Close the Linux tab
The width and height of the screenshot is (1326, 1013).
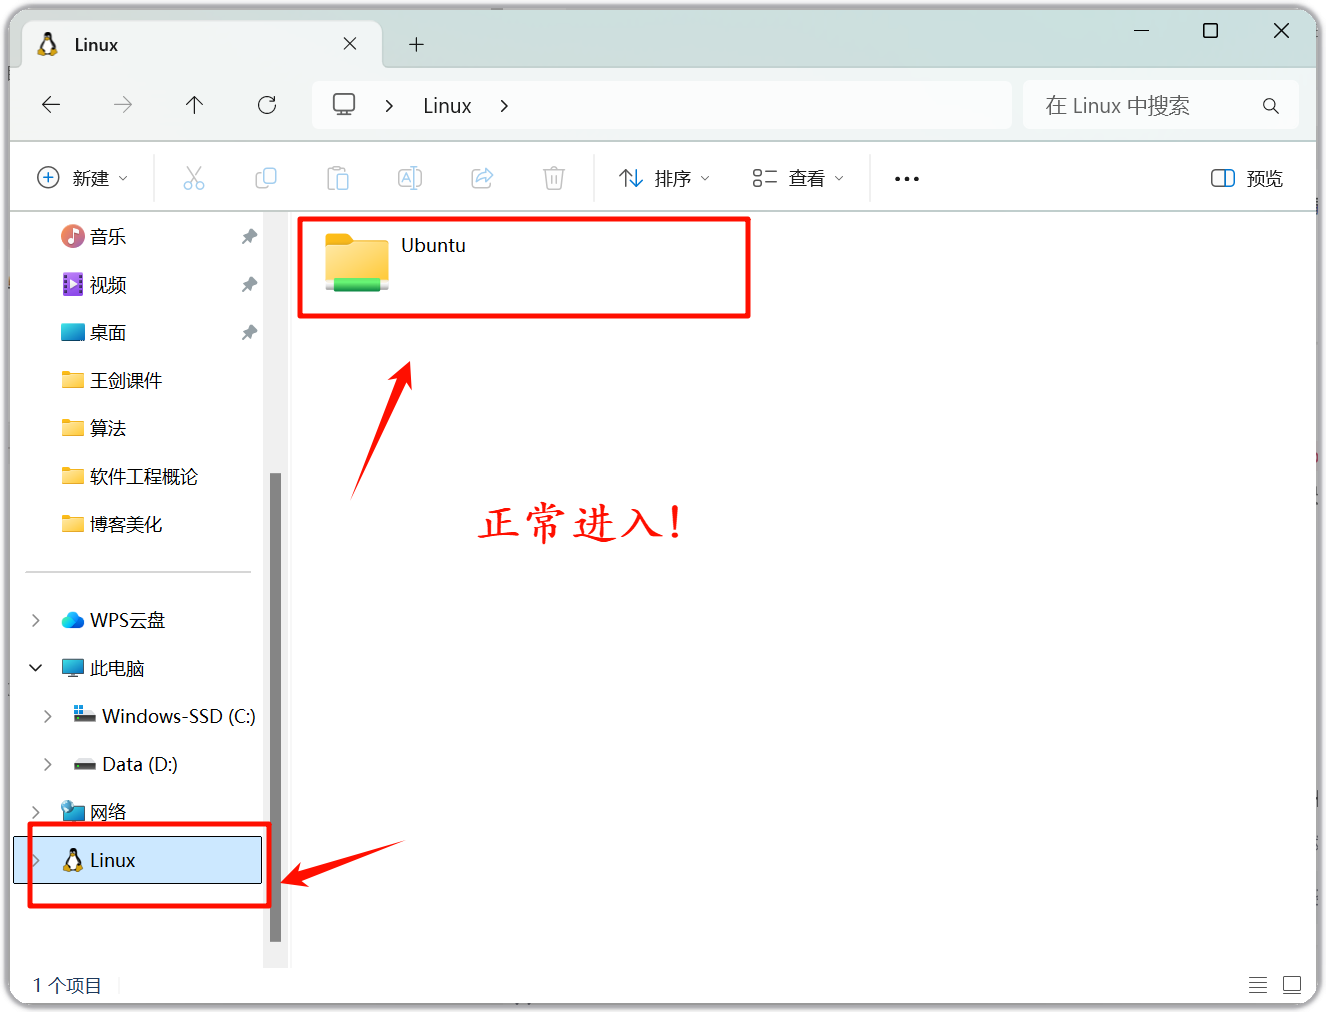click(x=350, y=44)
